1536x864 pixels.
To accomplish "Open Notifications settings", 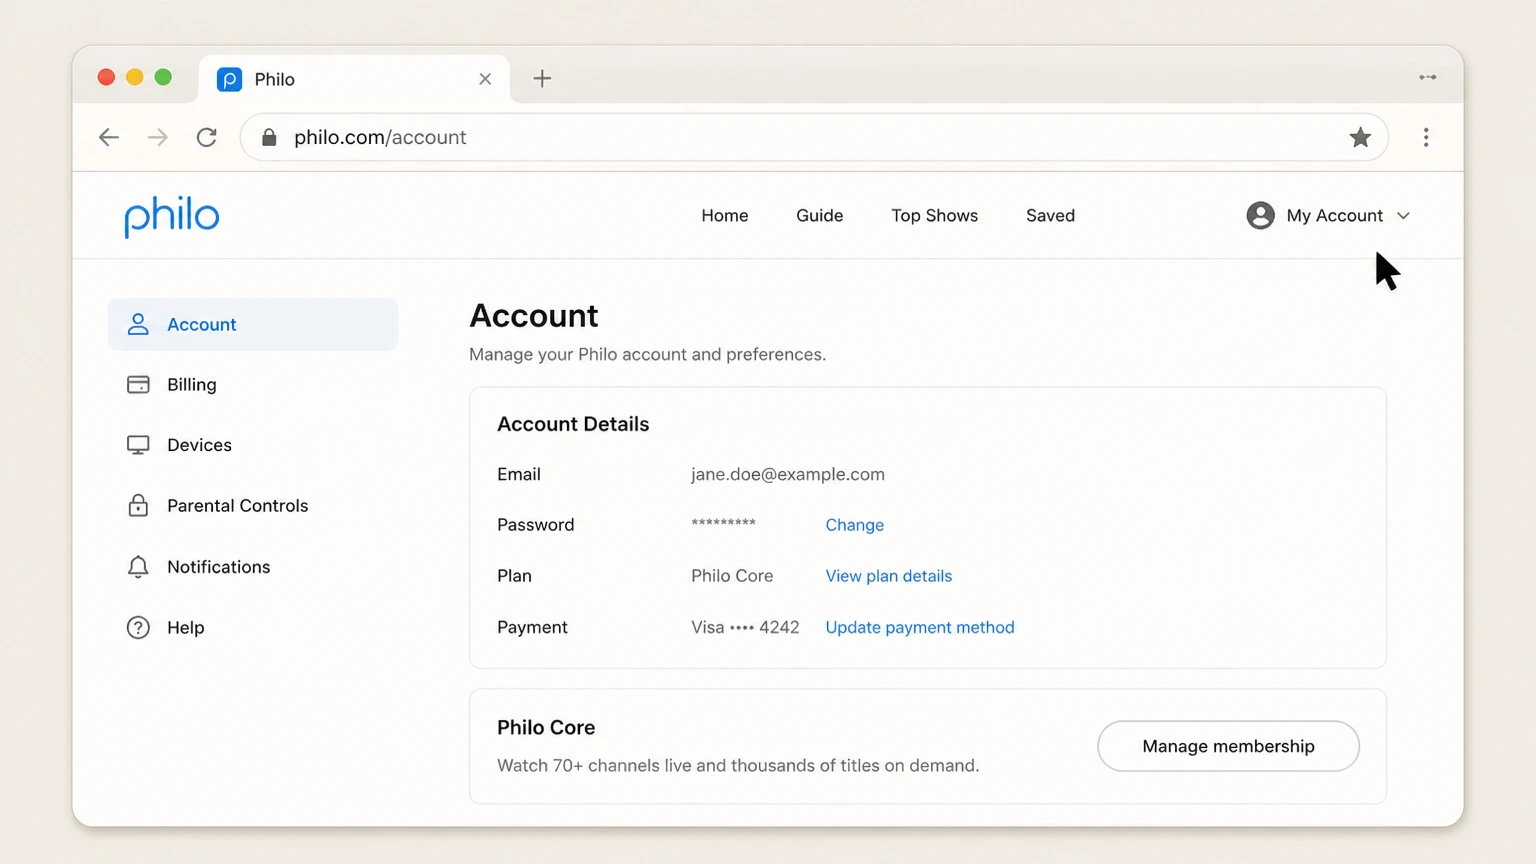I will (x=253, y=567).
